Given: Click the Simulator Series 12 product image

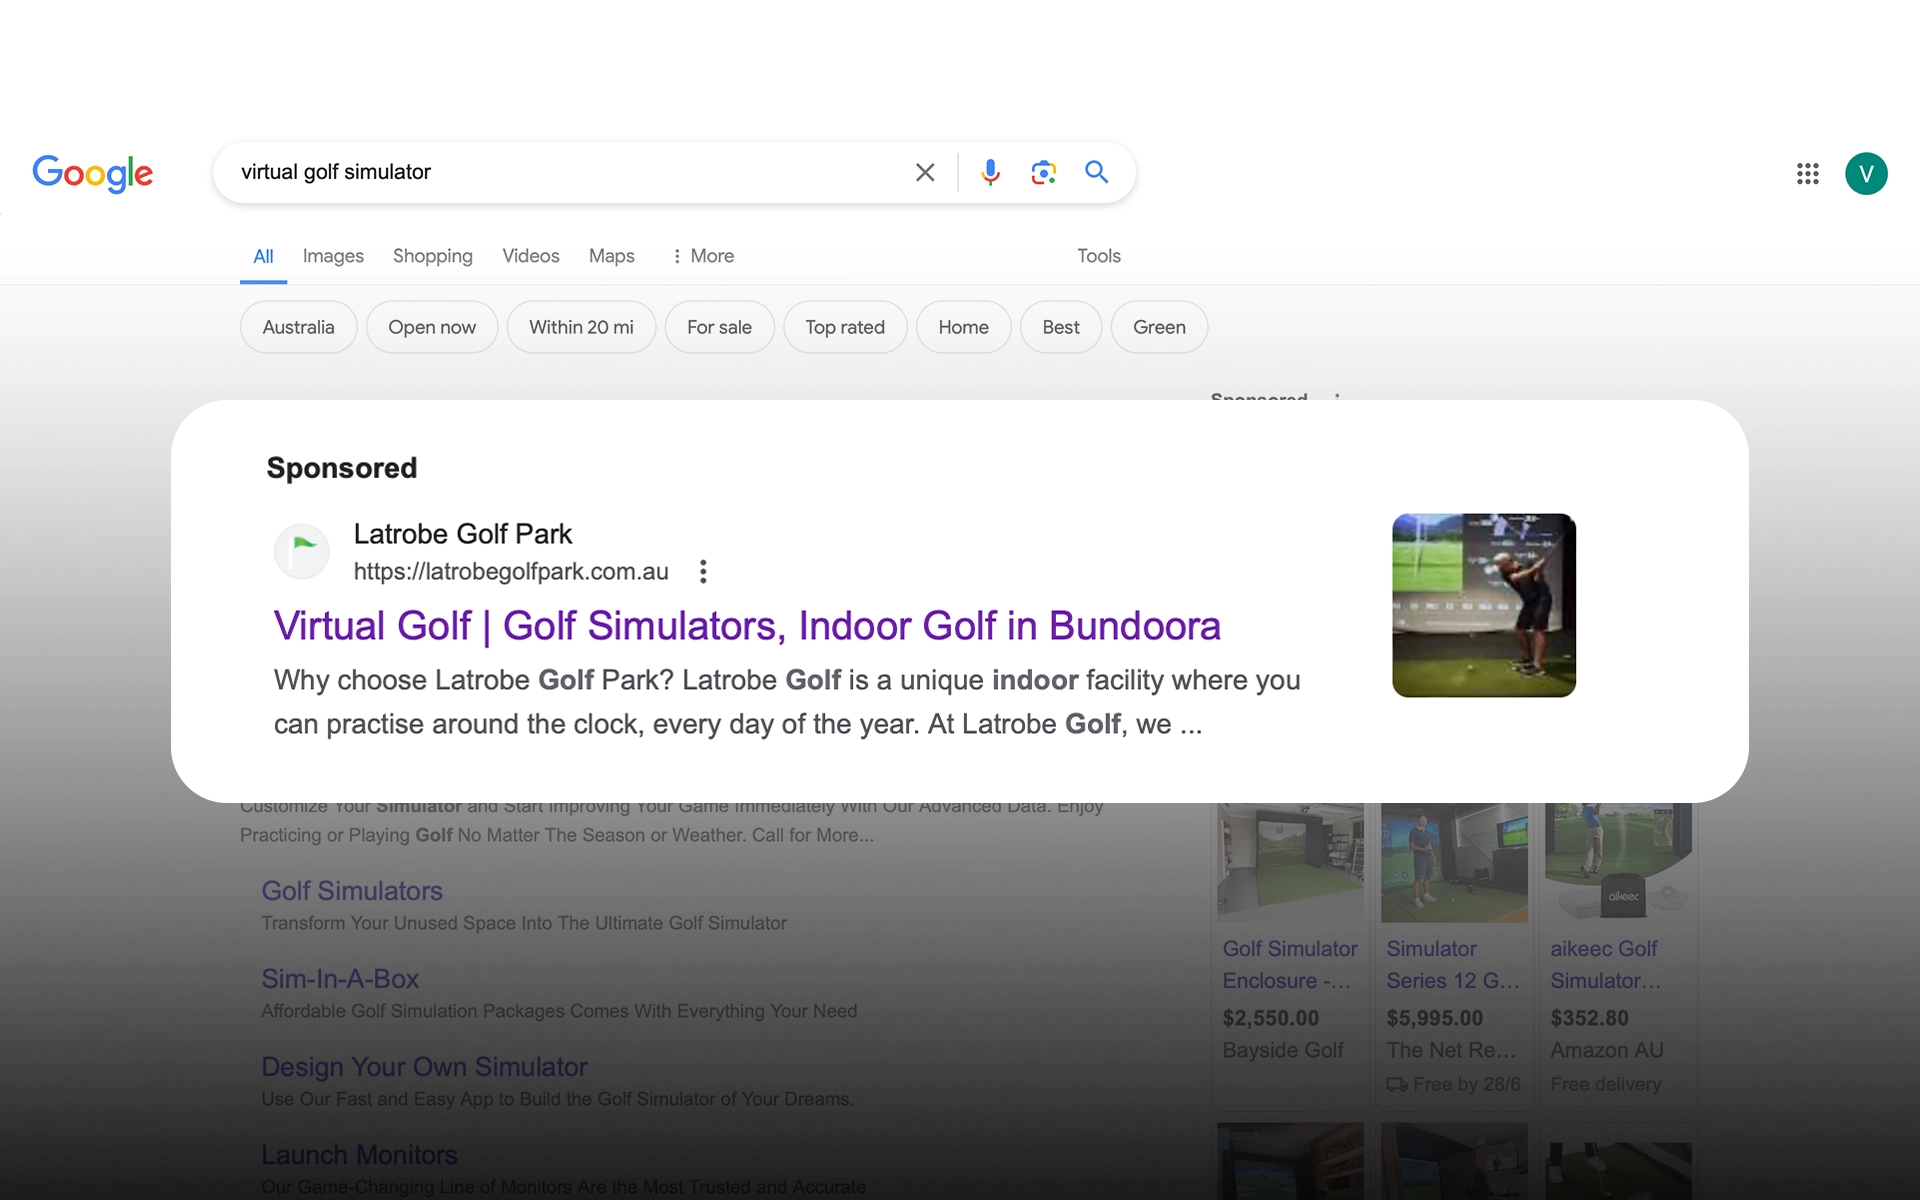Looking at the screenshot, I should click(1454, 862).
